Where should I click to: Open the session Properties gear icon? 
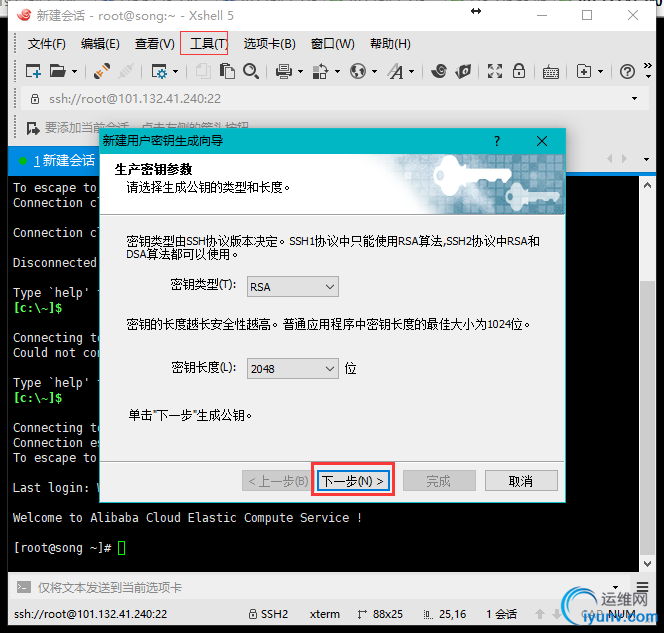click(159, 71)
